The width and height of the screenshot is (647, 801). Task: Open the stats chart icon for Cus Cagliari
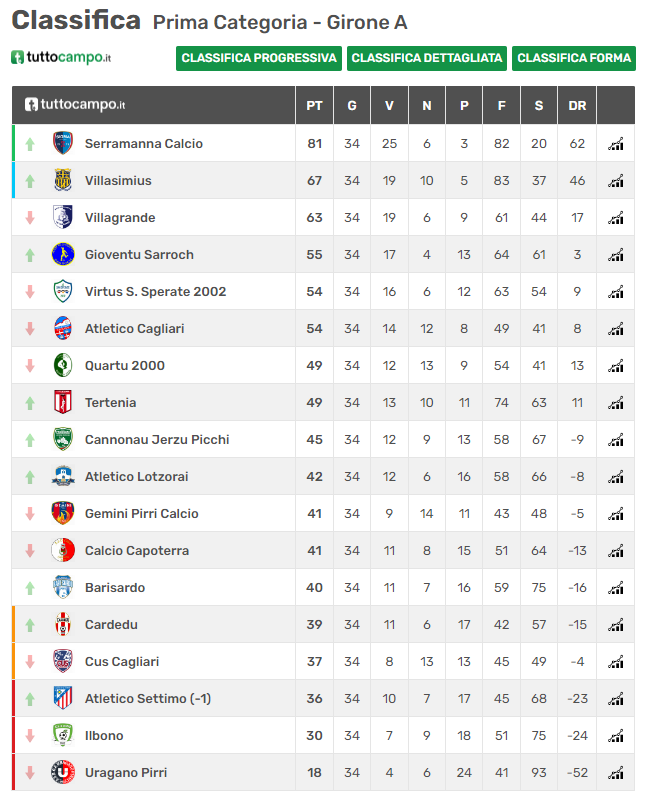tap(615, 662)
